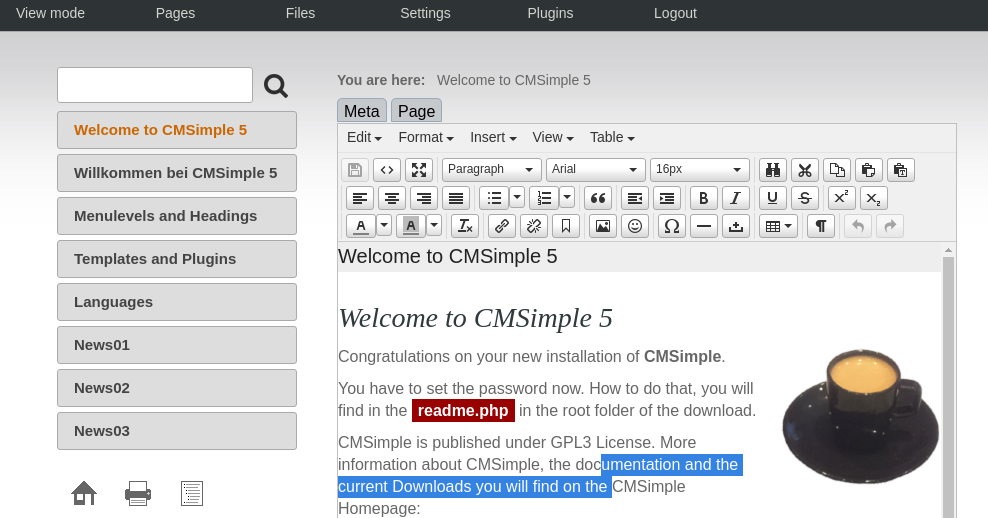Open the Templates and Plugins page
Screen dimensions: 988x518
click(177, 259)
